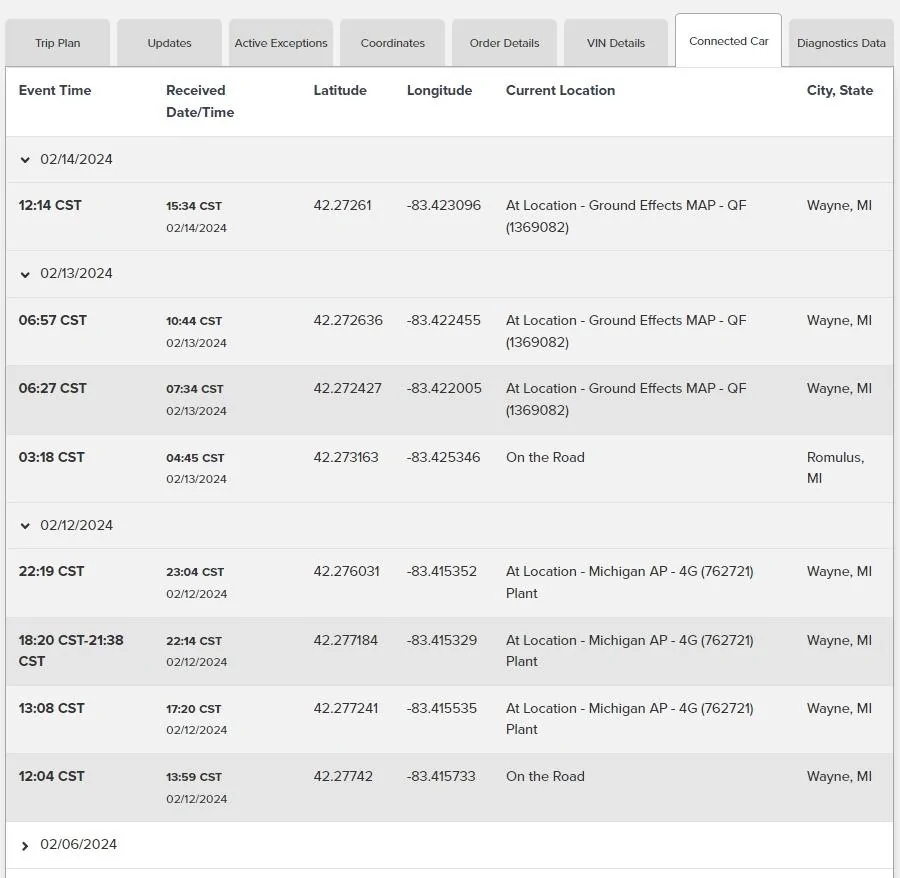Image resolution: width=900 pixels, height=878 pixels.
Task: Open the Active Exceptions tab
Action: [281, 43]
